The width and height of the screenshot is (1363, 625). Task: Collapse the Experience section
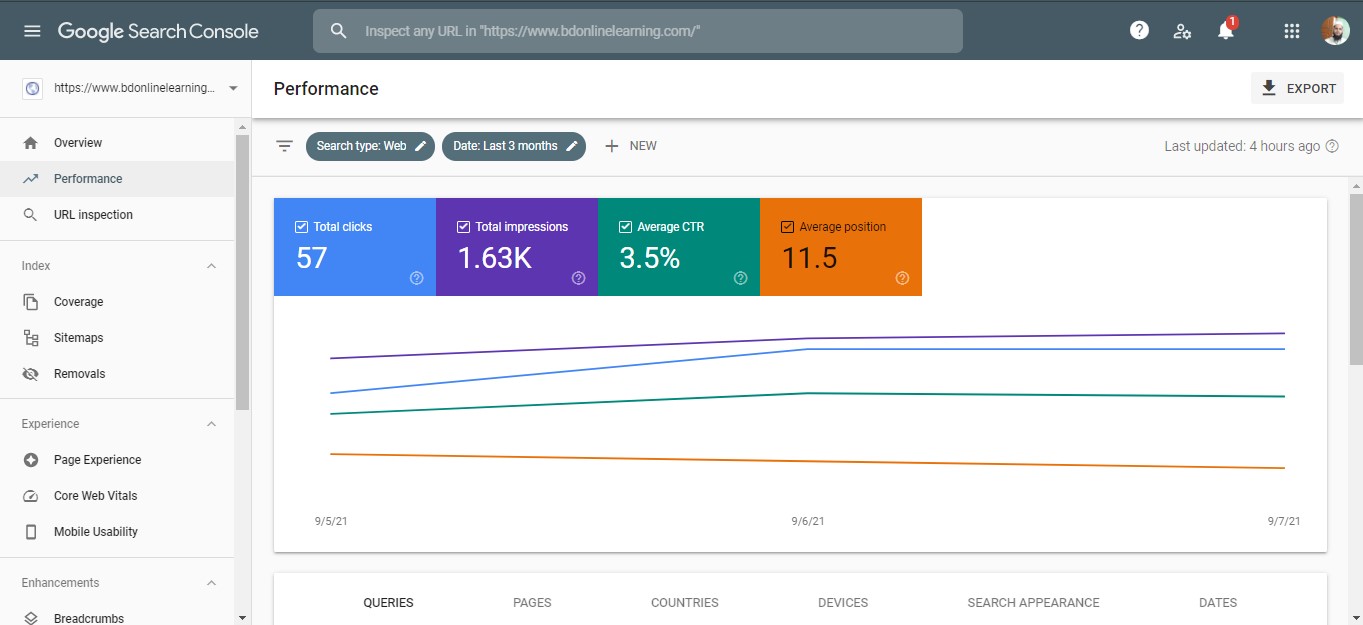[x=210, y=423]
